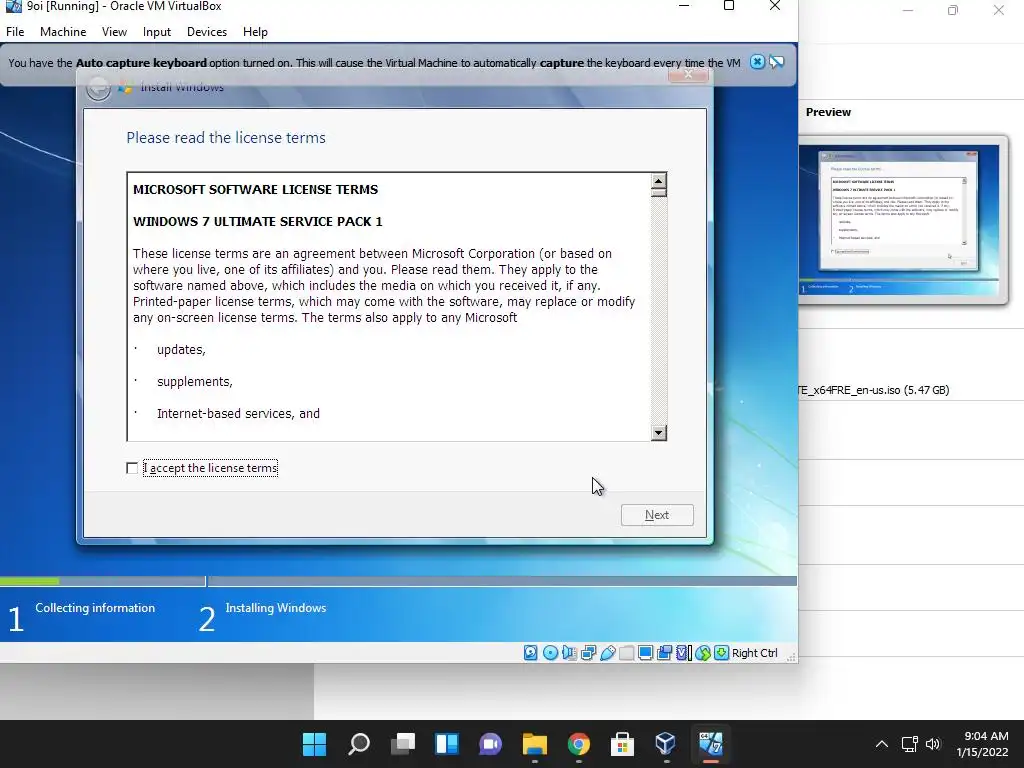The height and width of the screenshot is (768, 1024).
Task: Click the VirtualBox window title bar icon
Action: point(14,6)
